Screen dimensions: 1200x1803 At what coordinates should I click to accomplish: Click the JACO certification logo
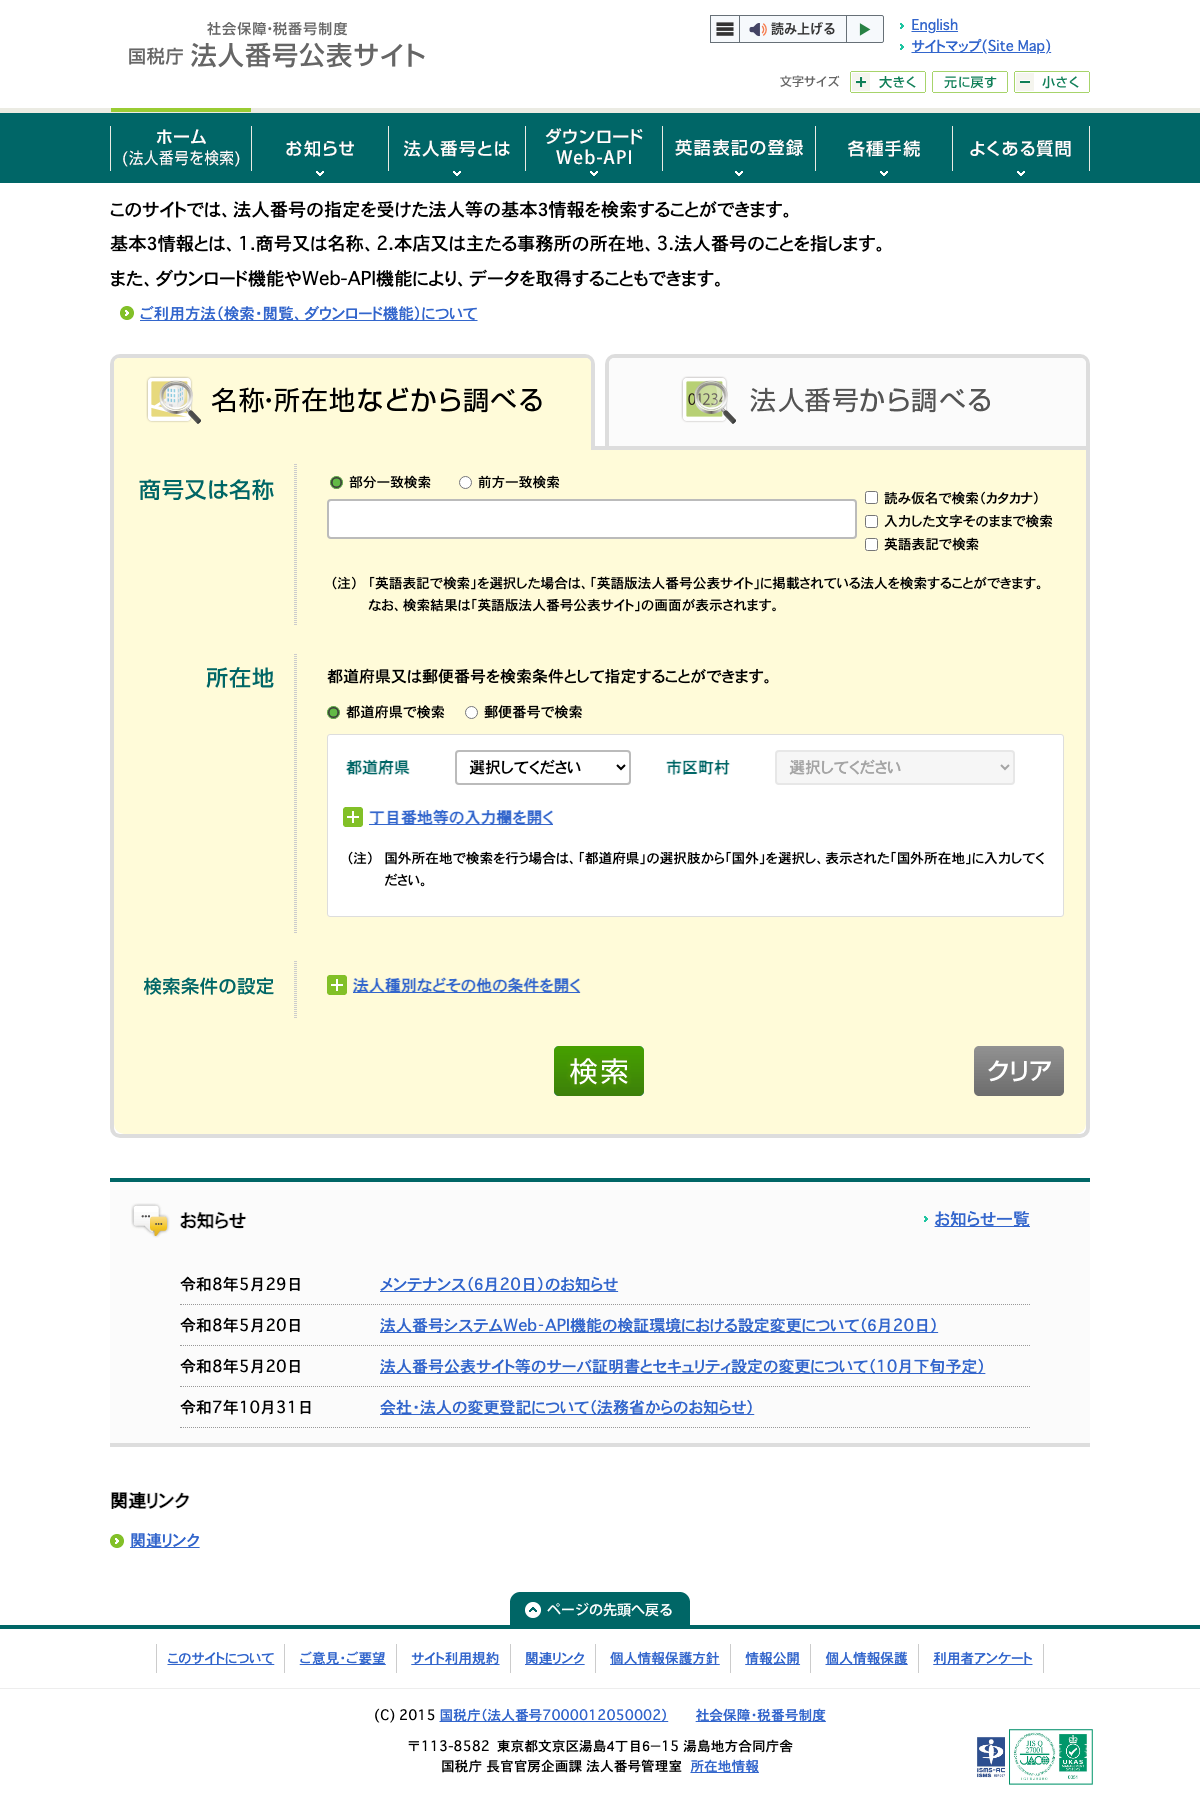point(1034,1757)
